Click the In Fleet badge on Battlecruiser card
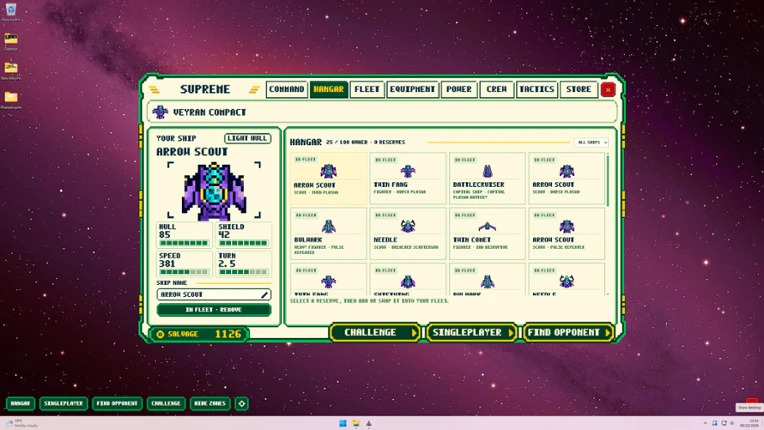 tap(464, 160)
